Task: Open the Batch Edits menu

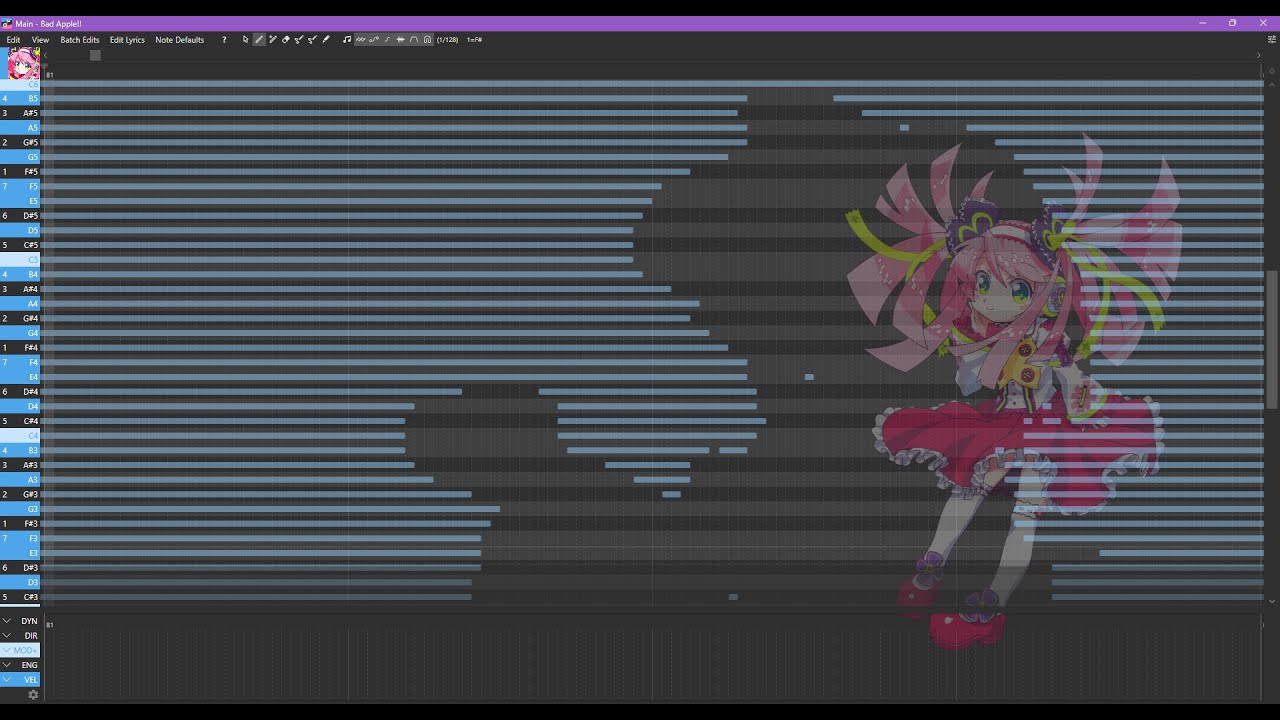Action: pos(80,40)
